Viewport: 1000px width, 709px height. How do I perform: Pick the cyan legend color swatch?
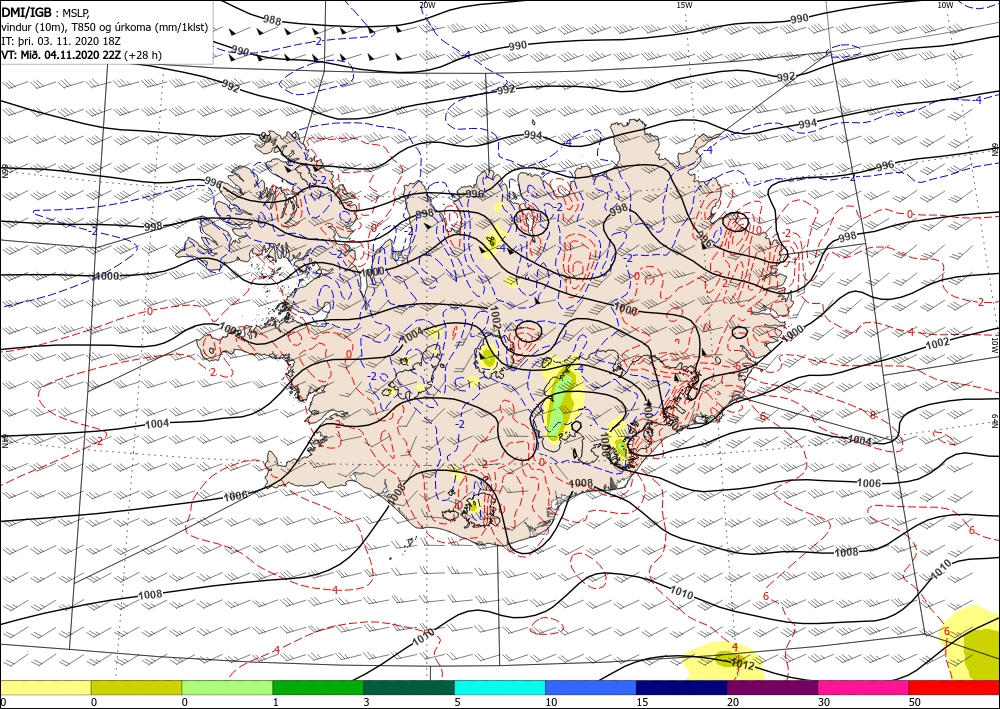500,687
